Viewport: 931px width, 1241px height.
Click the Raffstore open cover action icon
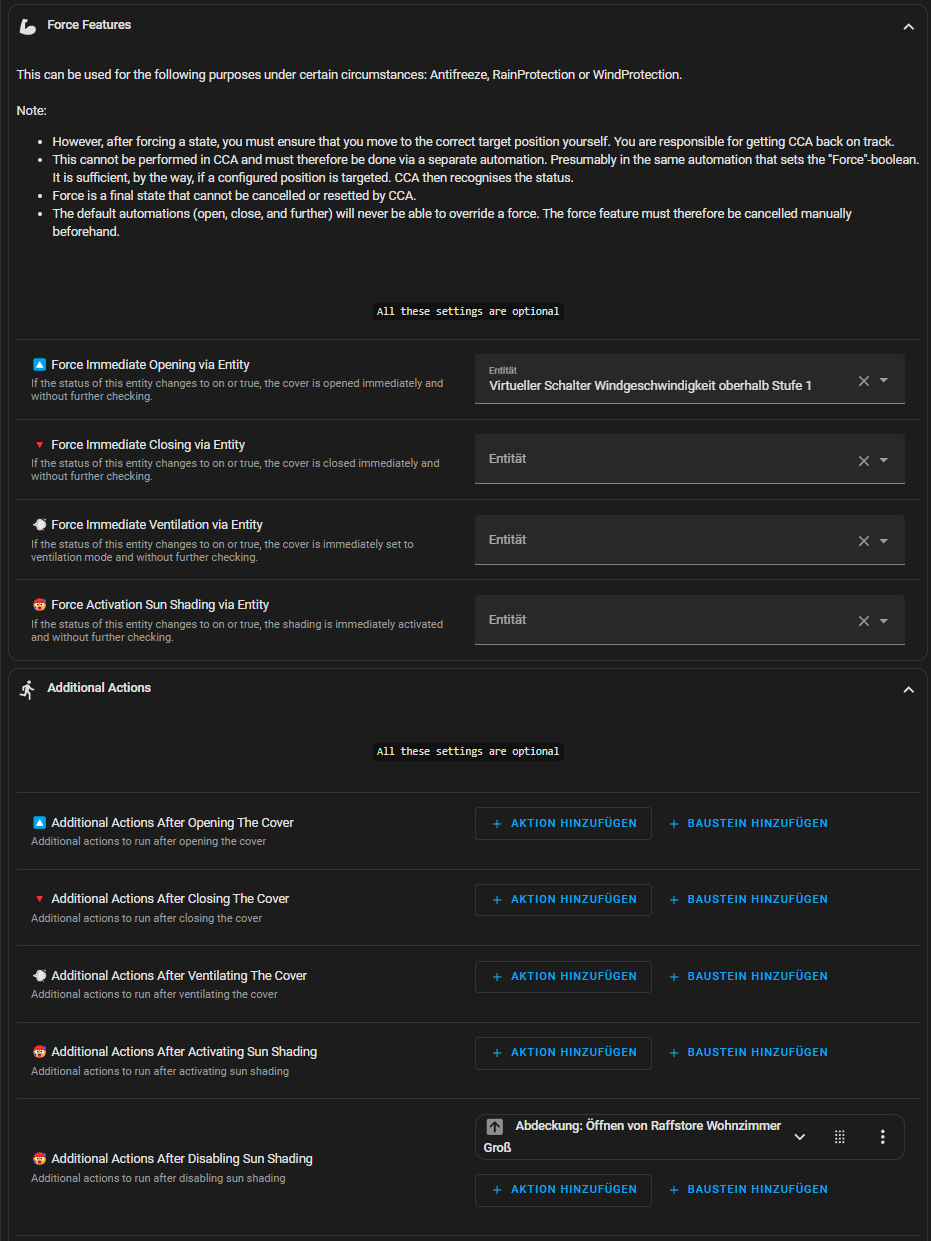494,1127
